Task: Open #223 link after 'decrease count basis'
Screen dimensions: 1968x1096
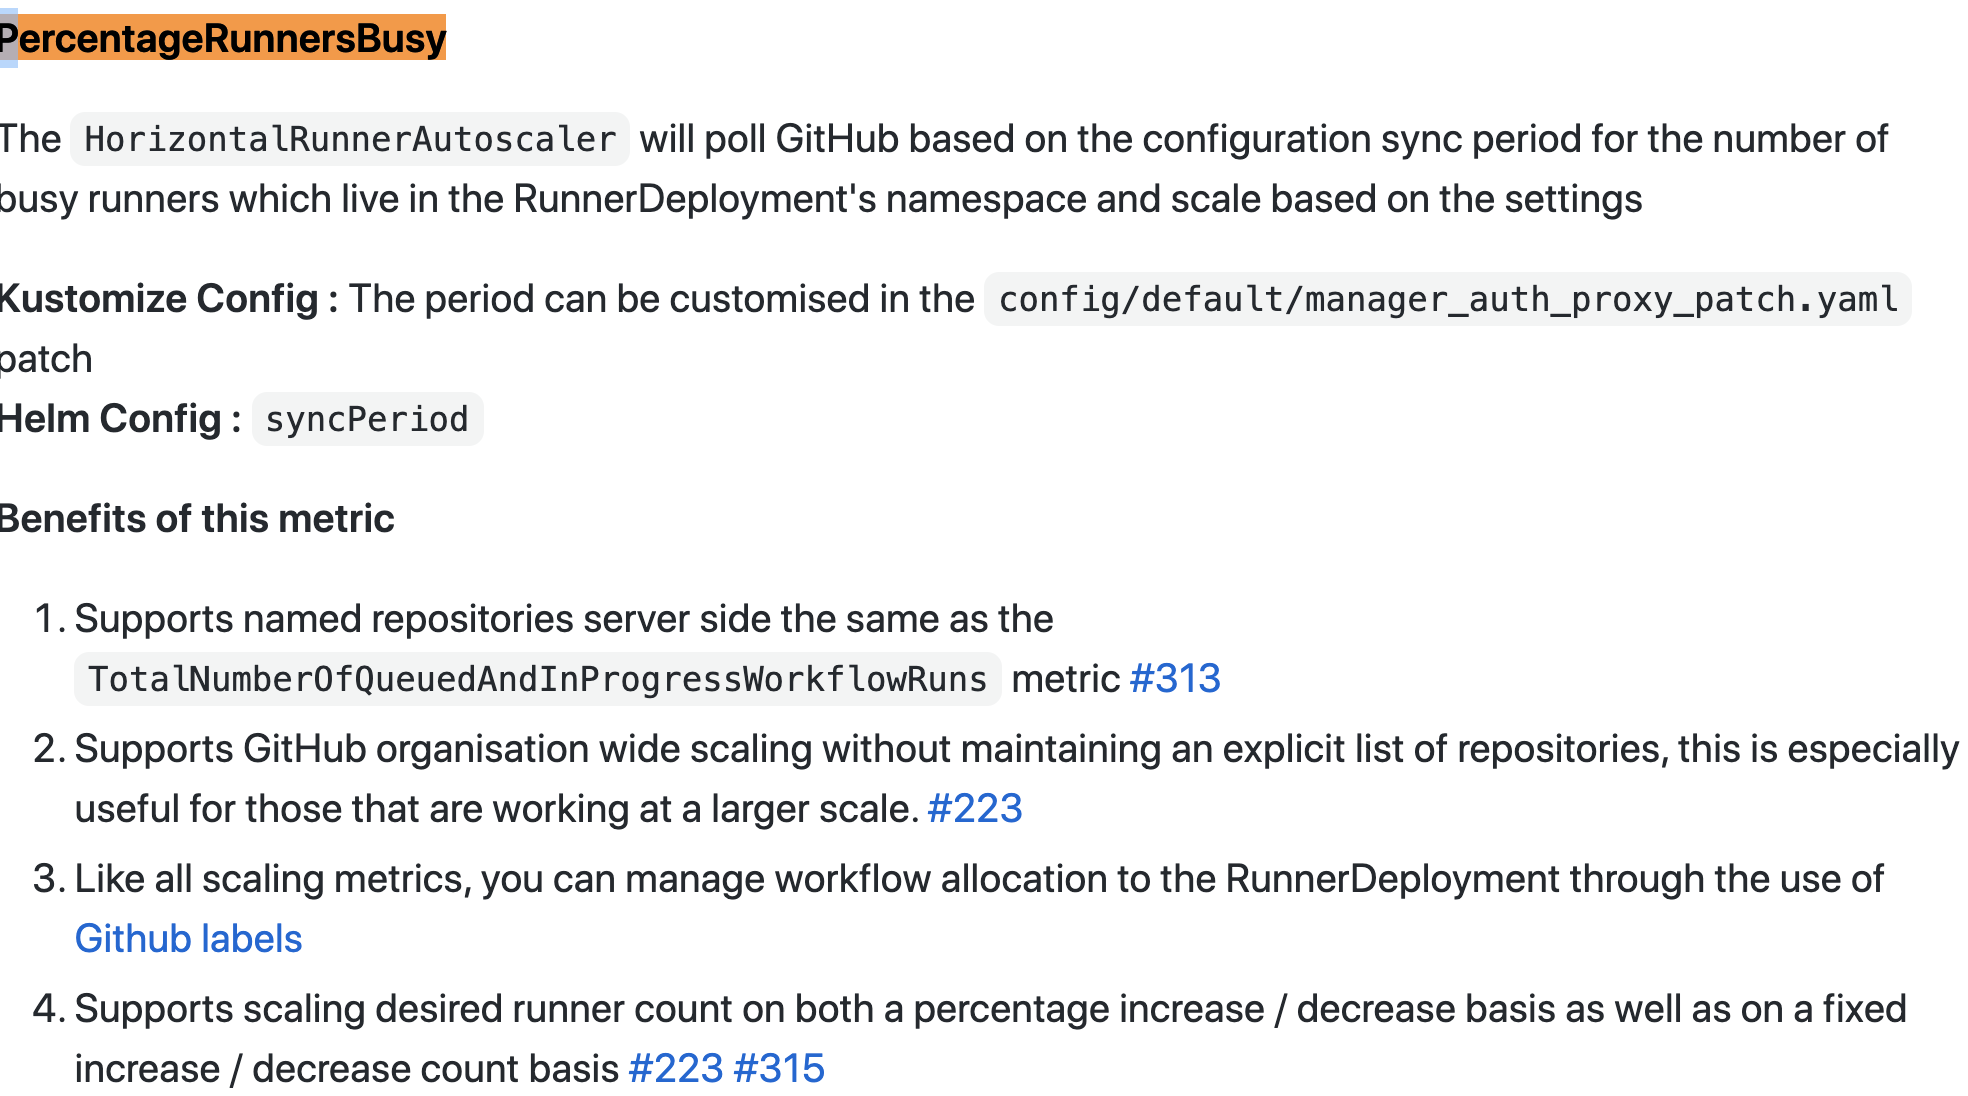Action: (676, 1069)
